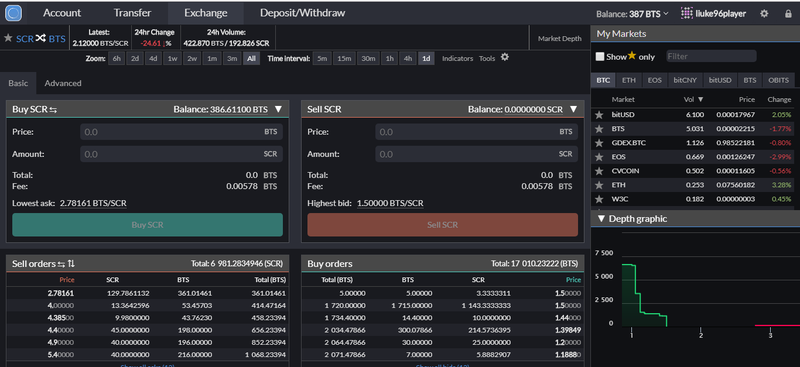This screenshot has height=367, width=800.
Task: Flip the market with SCR-BTS shuffle icon
Action: pos(41,38)
